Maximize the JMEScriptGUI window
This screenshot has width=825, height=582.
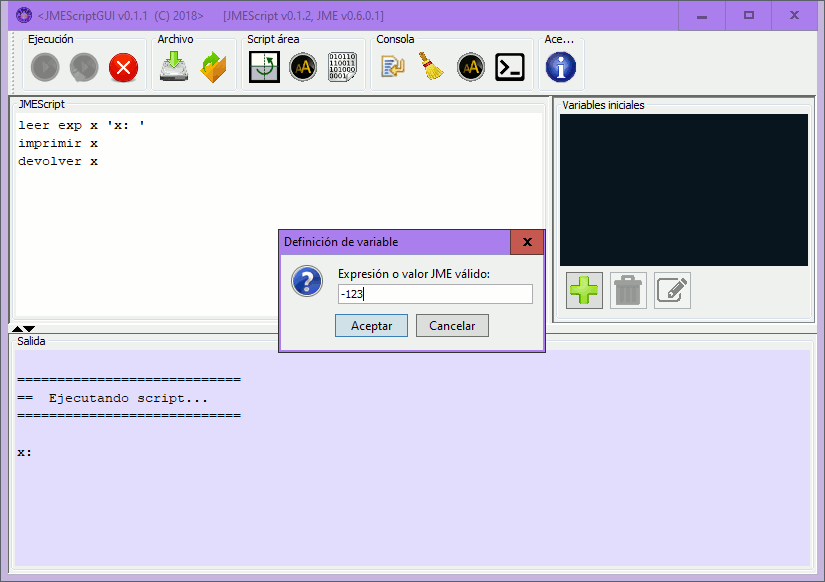pos(749,16)
